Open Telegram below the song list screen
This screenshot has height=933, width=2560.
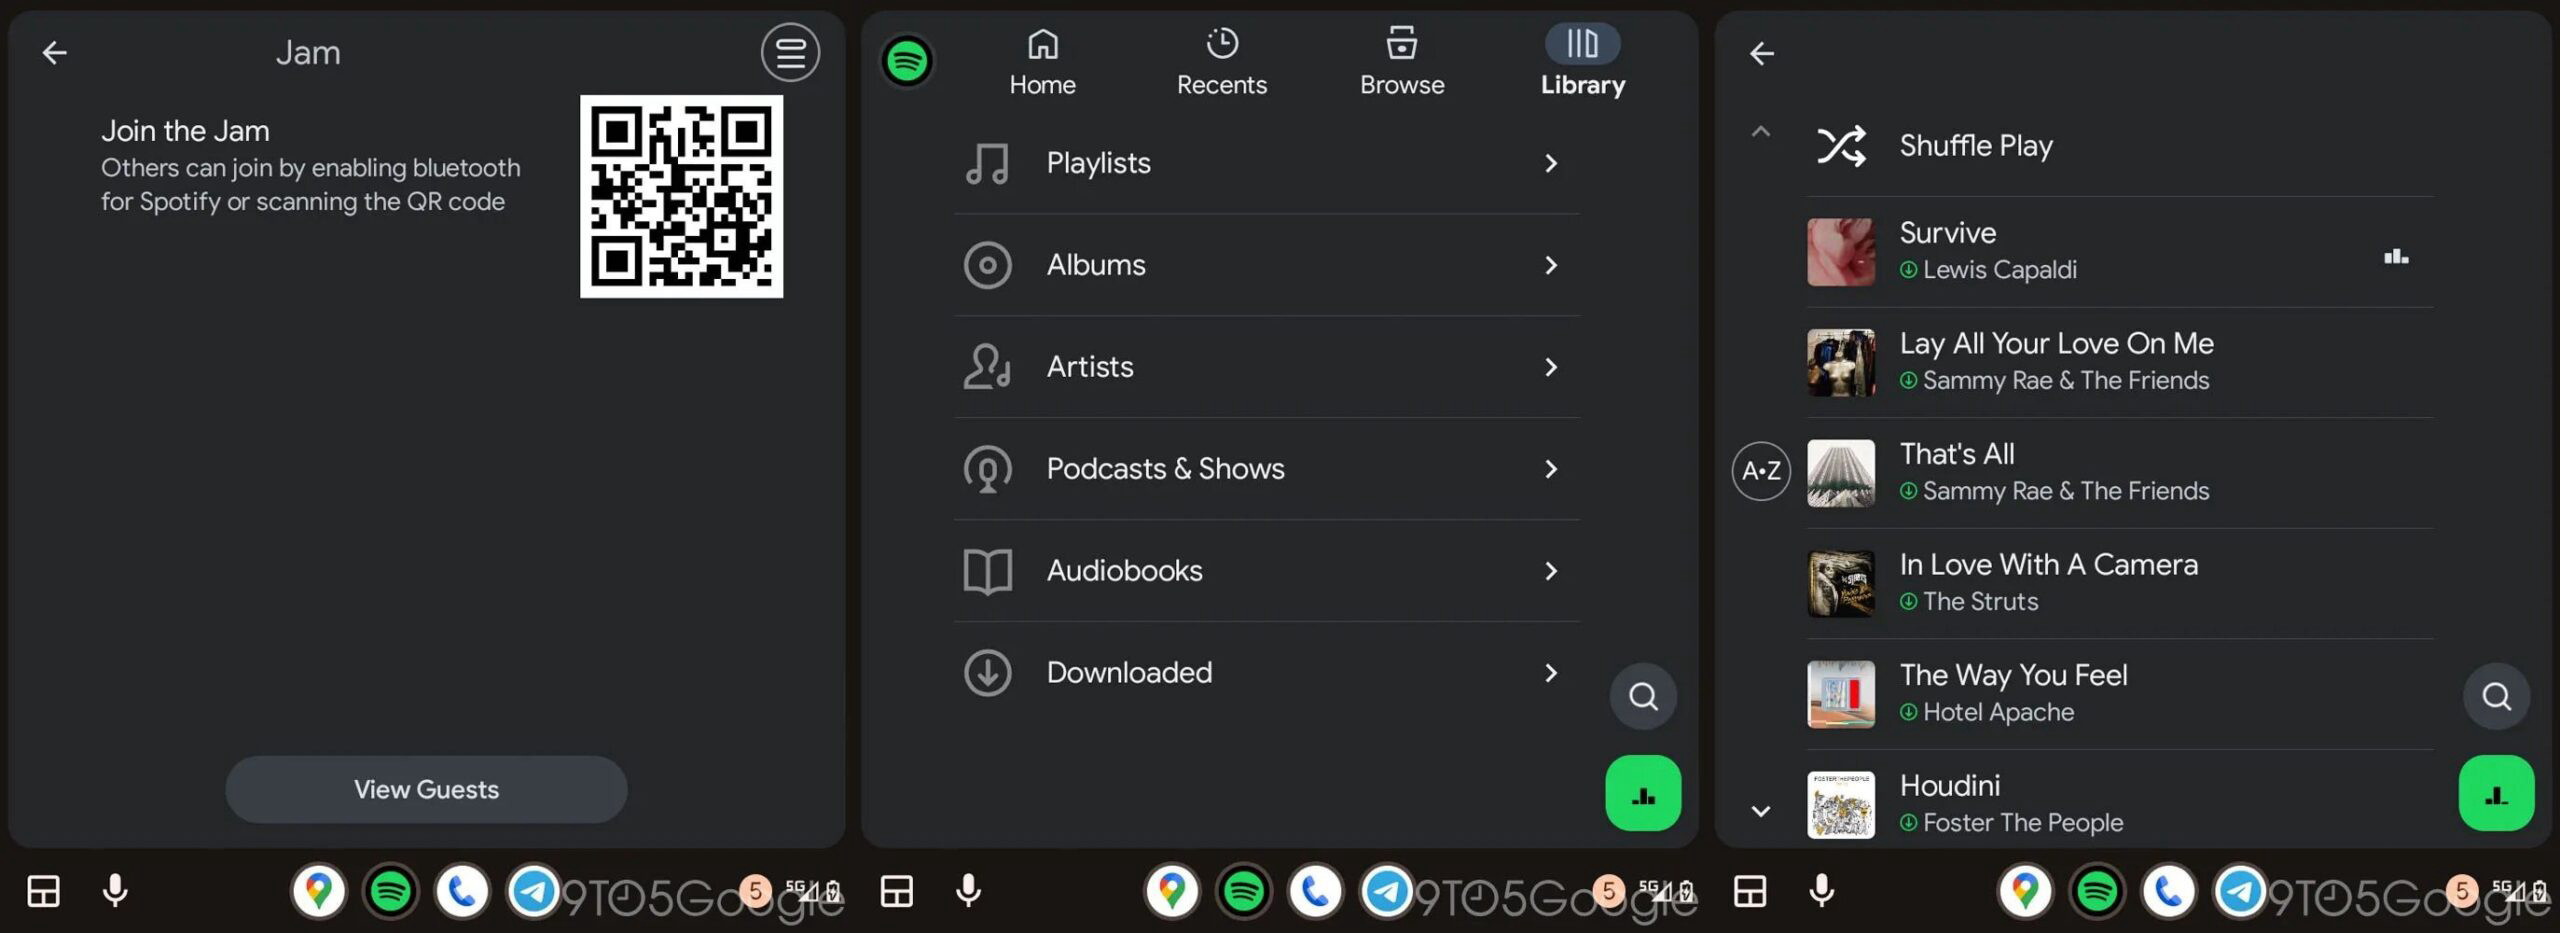pos(2241,890)
